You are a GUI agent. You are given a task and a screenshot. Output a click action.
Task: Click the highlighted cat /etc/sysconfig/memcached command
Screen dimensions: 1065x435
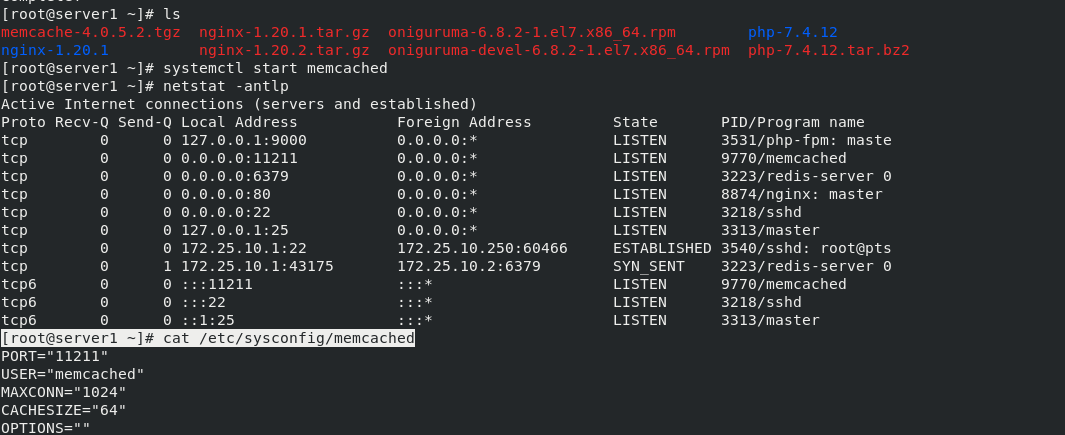(289, 338)
